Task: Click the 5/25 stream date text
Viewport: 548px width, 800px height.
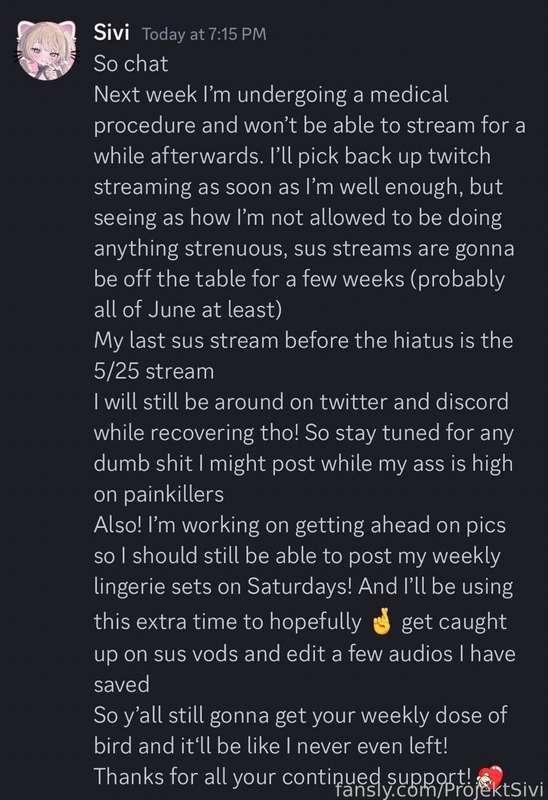Action: coord(154,371)
